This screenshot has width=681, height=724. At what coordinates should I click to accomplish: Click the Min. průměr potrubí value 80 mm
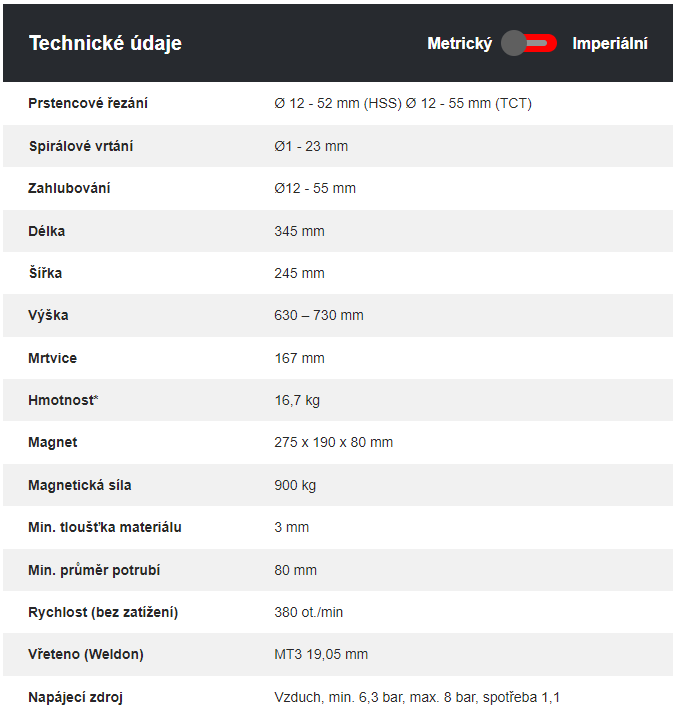tap(295, 570)
